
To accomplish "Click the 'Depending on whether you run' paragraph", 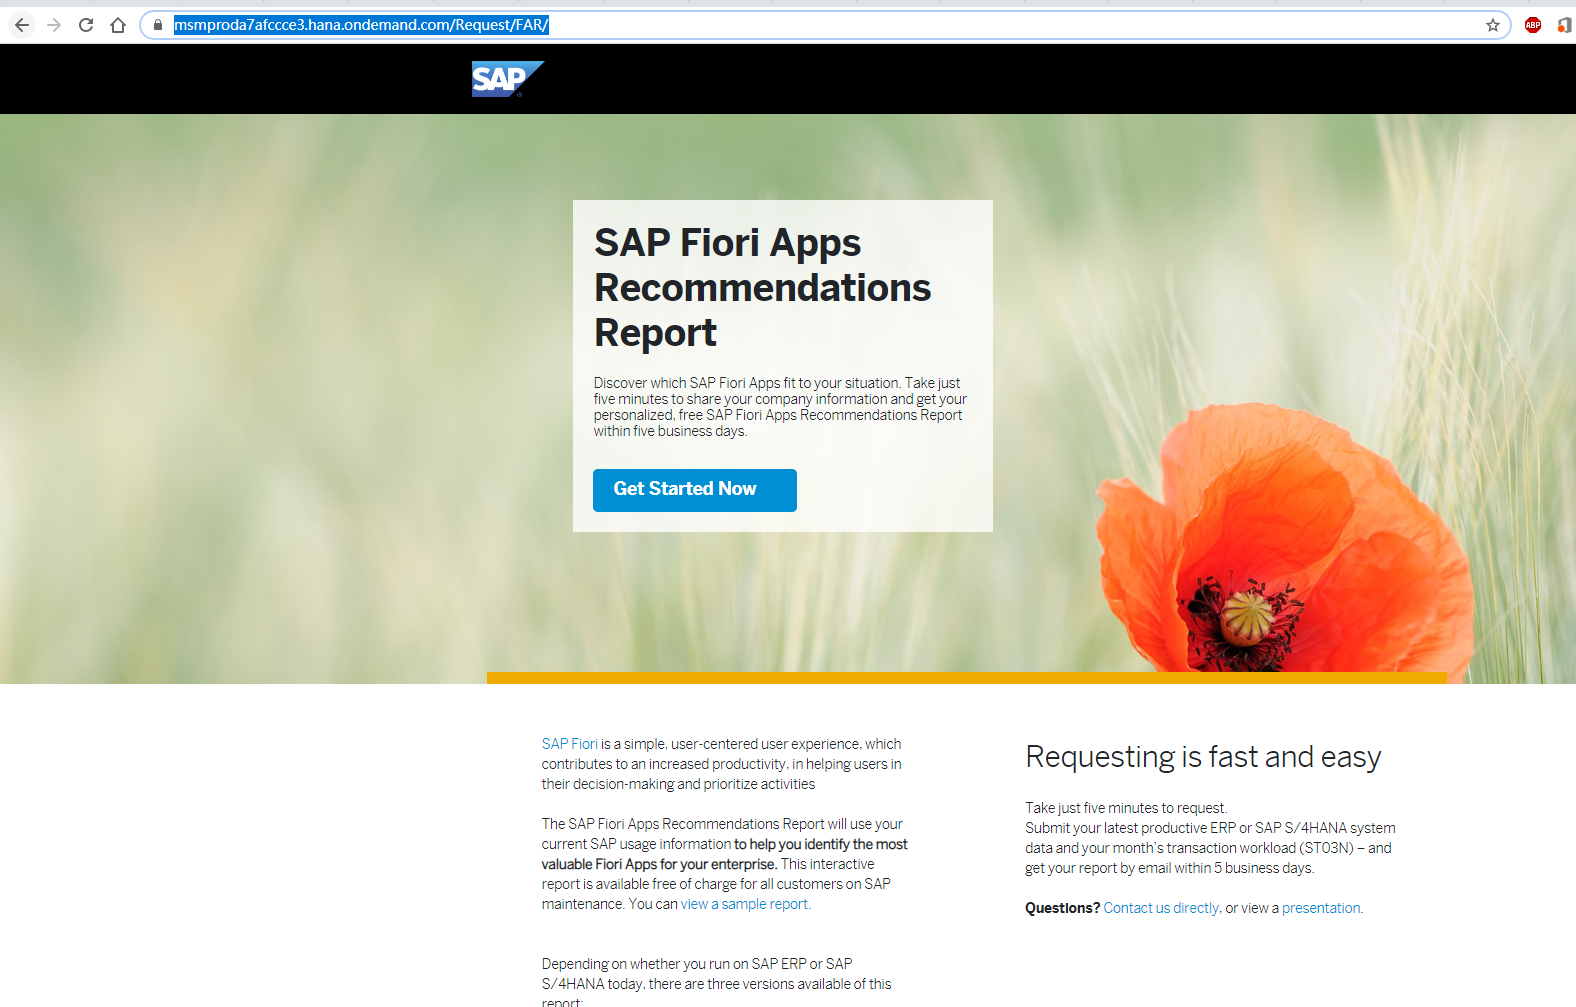I will (x=716, y=984).
